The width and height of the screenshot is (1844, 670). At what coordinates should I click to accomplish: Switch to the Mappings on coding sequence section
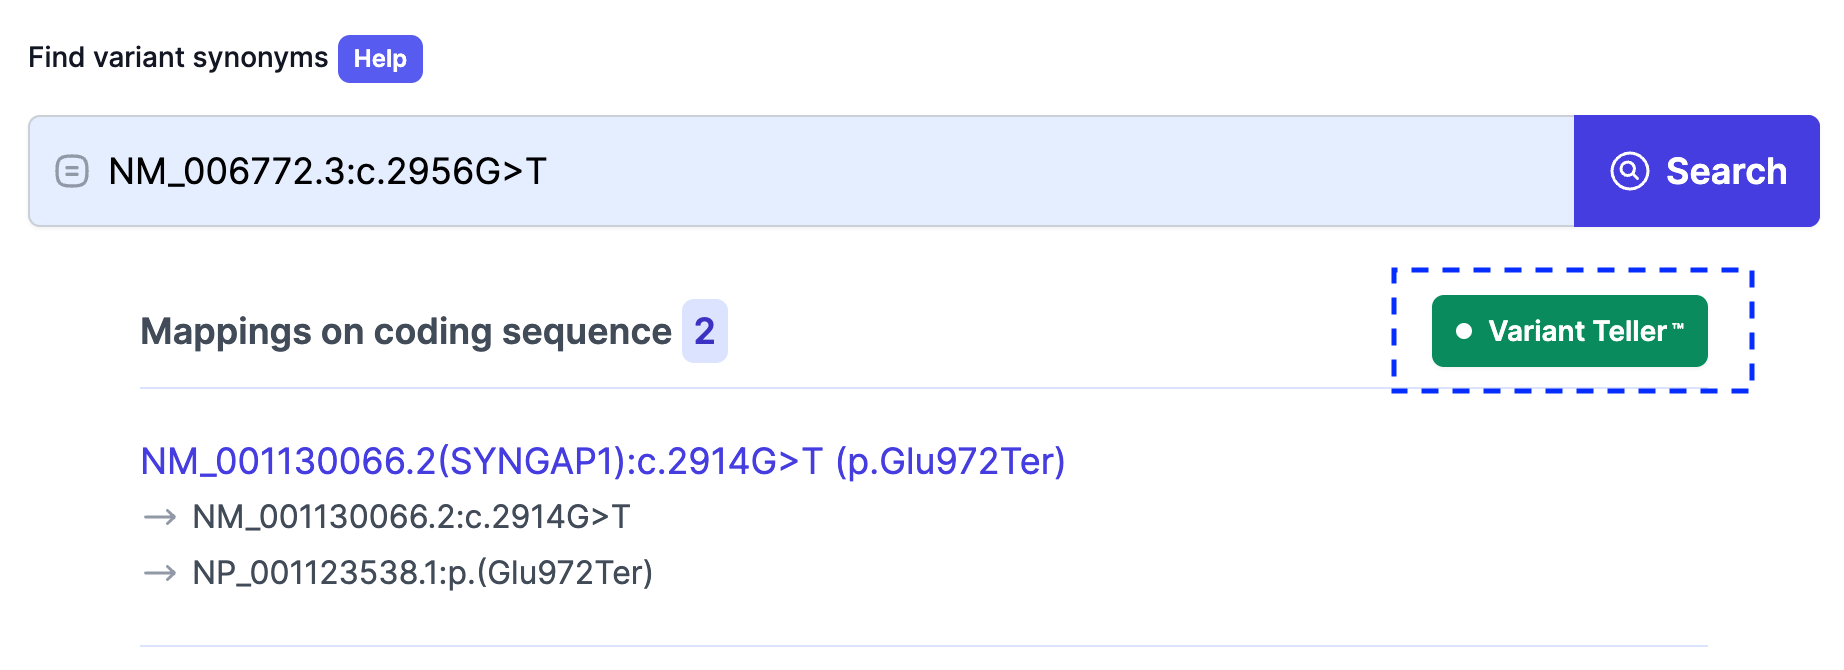click(404, 331)
